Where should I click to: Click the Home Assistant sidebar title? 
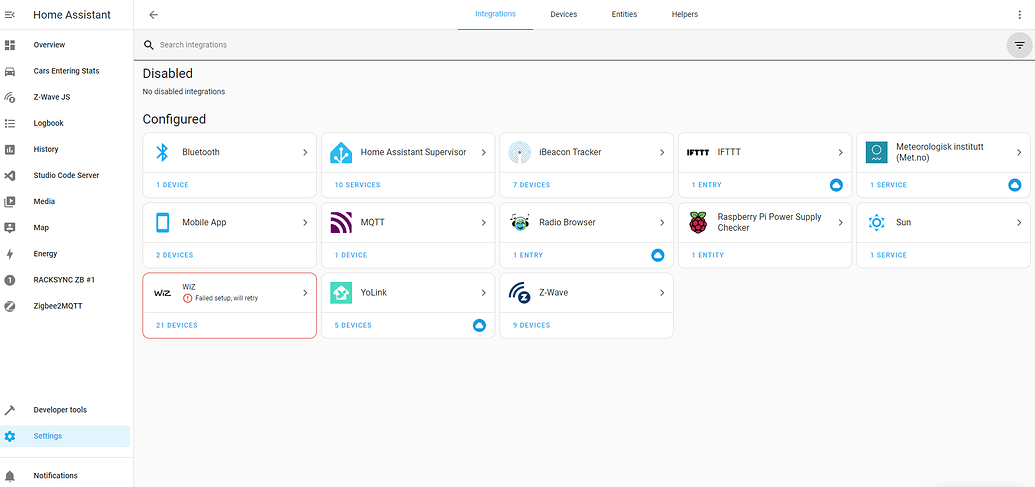tap(72, 15)
